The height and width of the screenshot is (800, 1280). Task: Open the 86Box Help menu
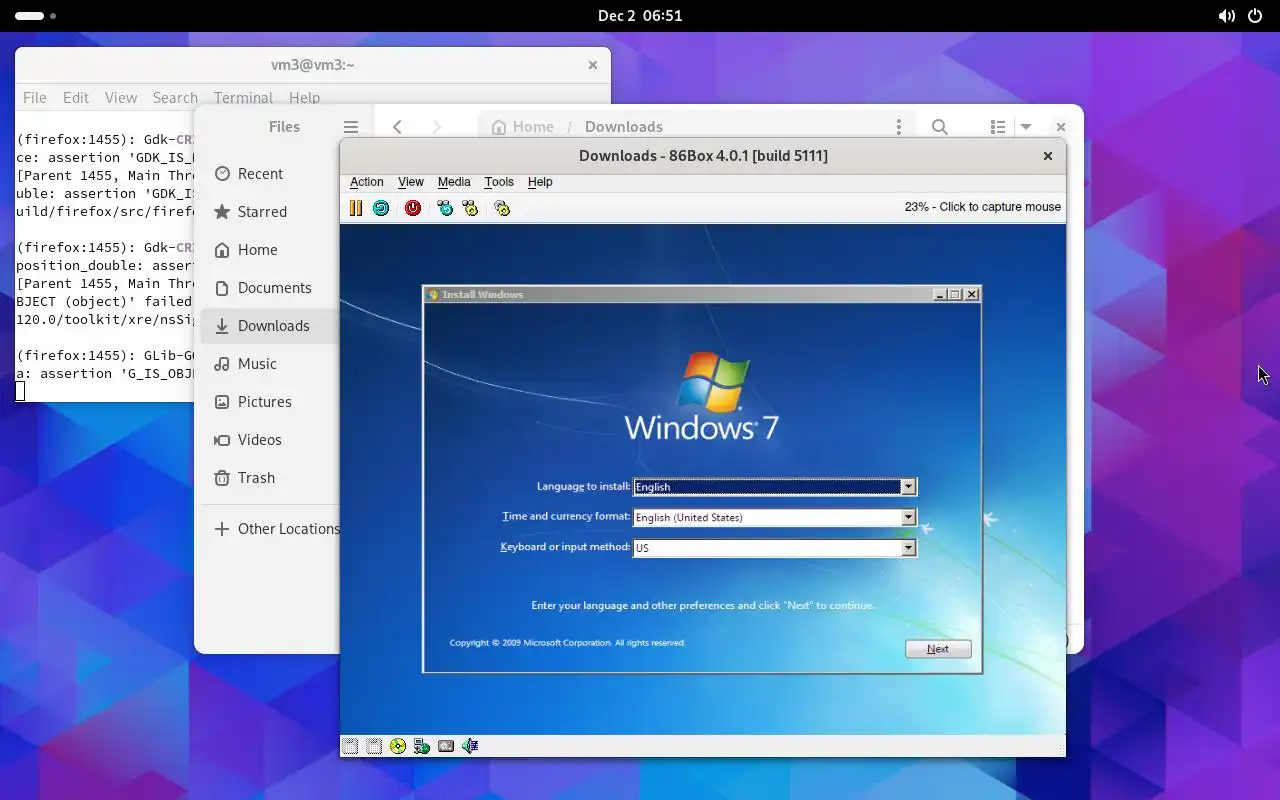pyautogui.click(x=540, y=182)
